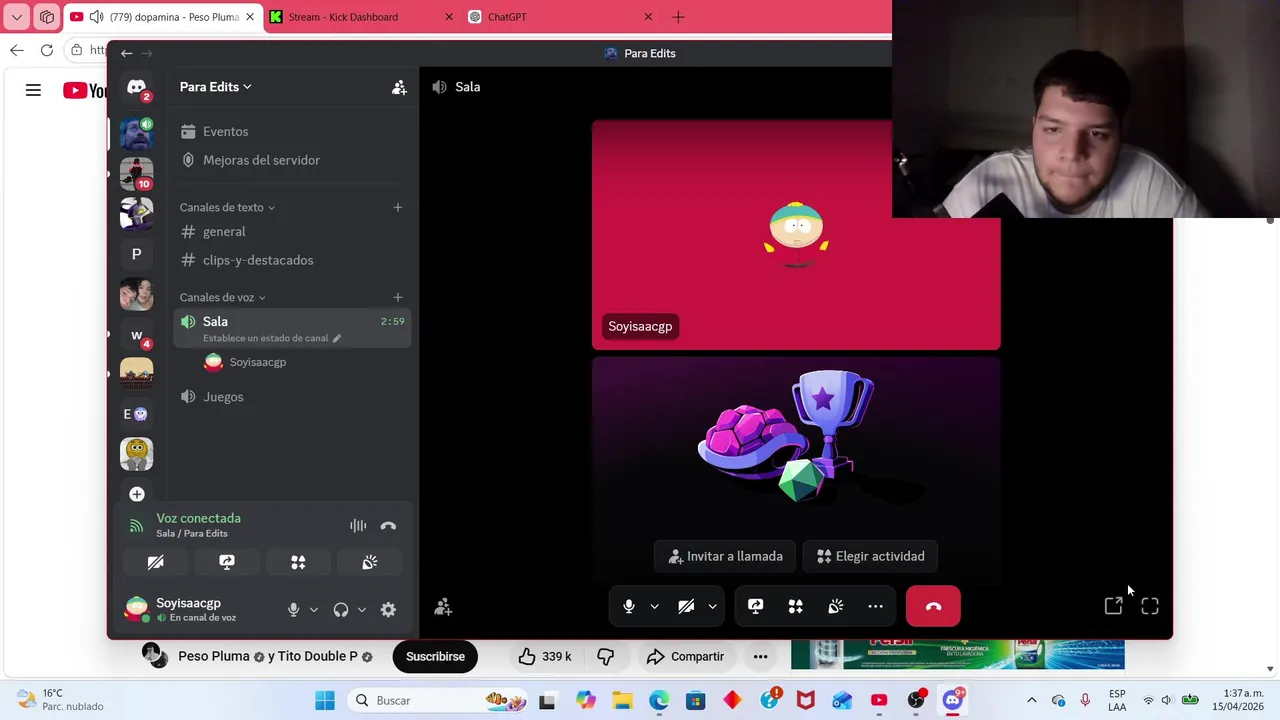This screenshot has height=720, width=1280.
Task: Show member list icon in call view
Action: (443, 607)
